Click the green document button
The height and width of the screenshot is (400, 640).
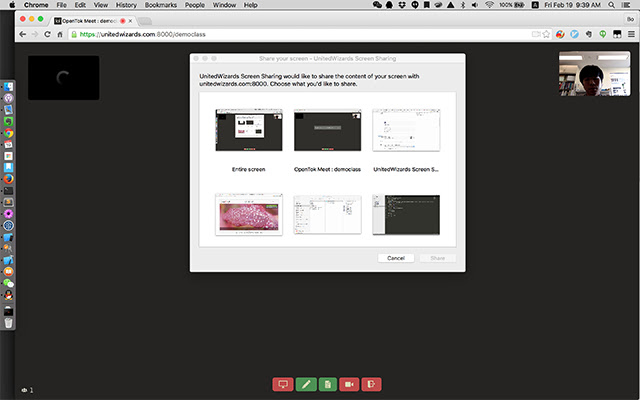coord(328,384)
